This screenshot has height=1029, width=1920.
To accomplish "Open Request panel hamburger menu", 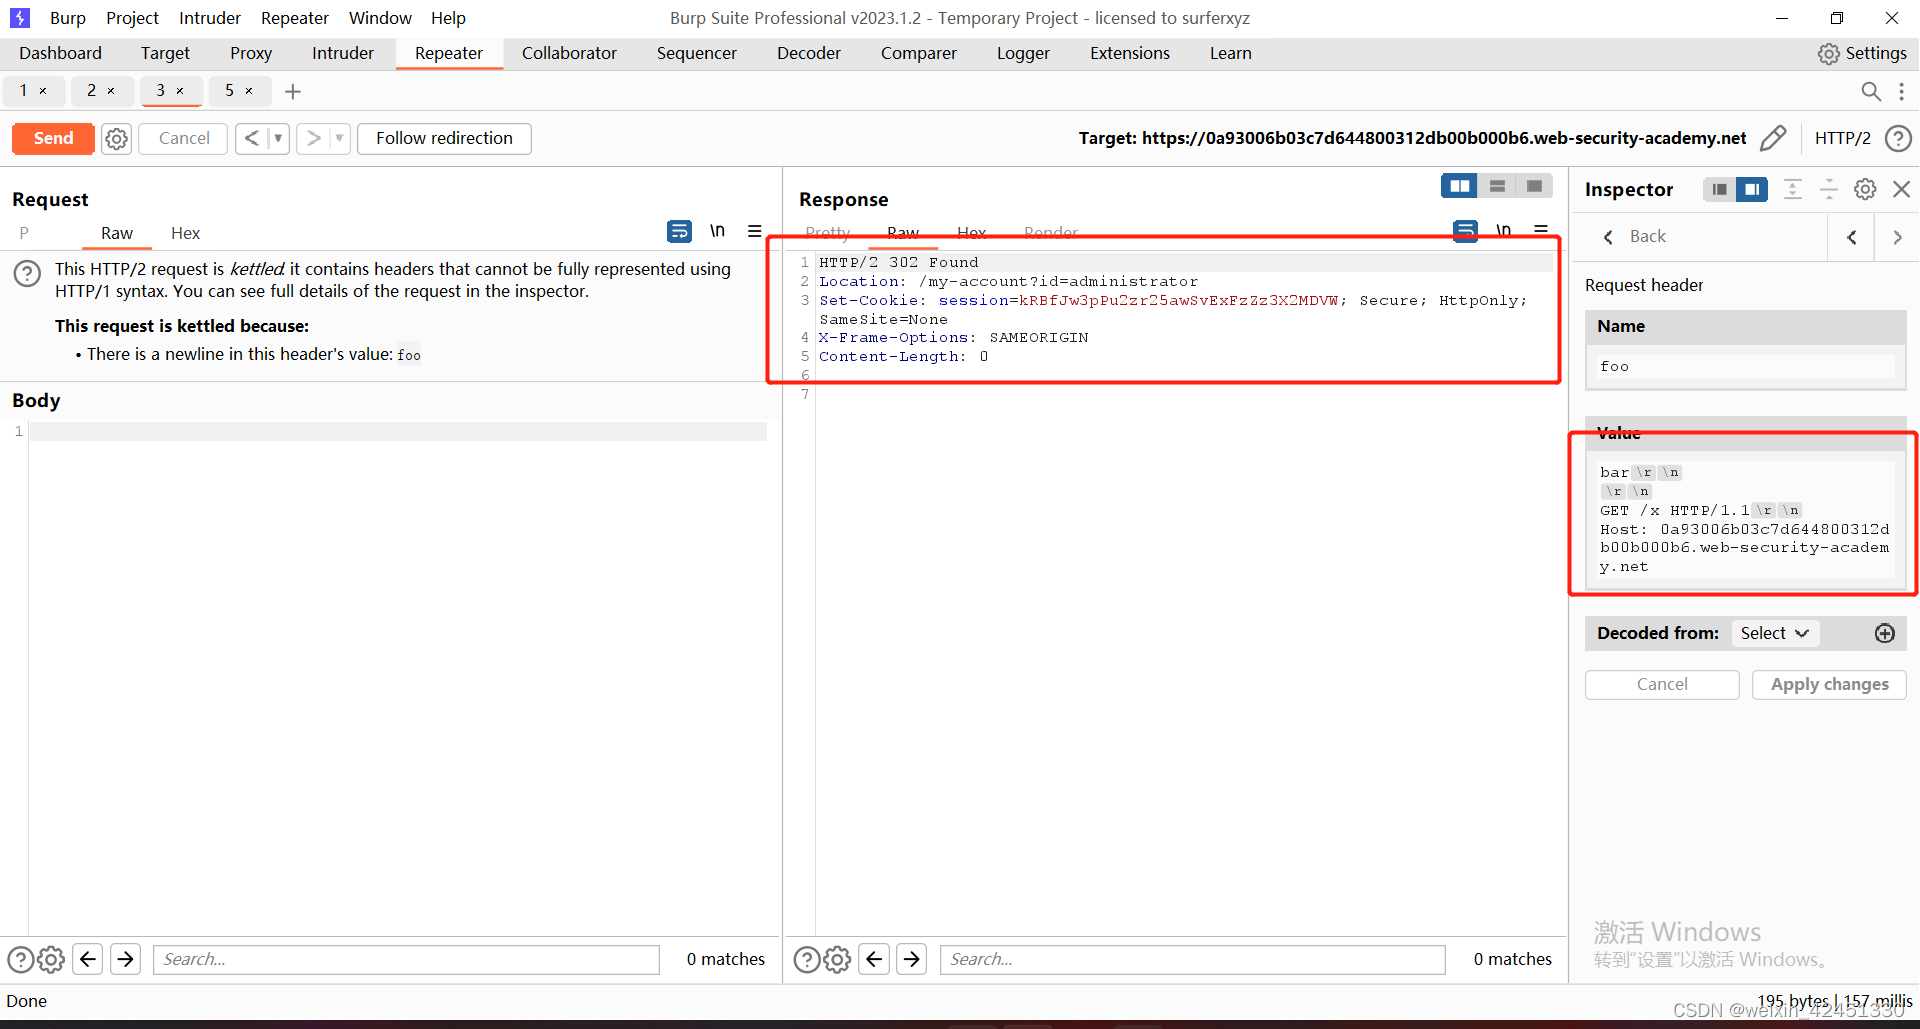I will point(755,231).
